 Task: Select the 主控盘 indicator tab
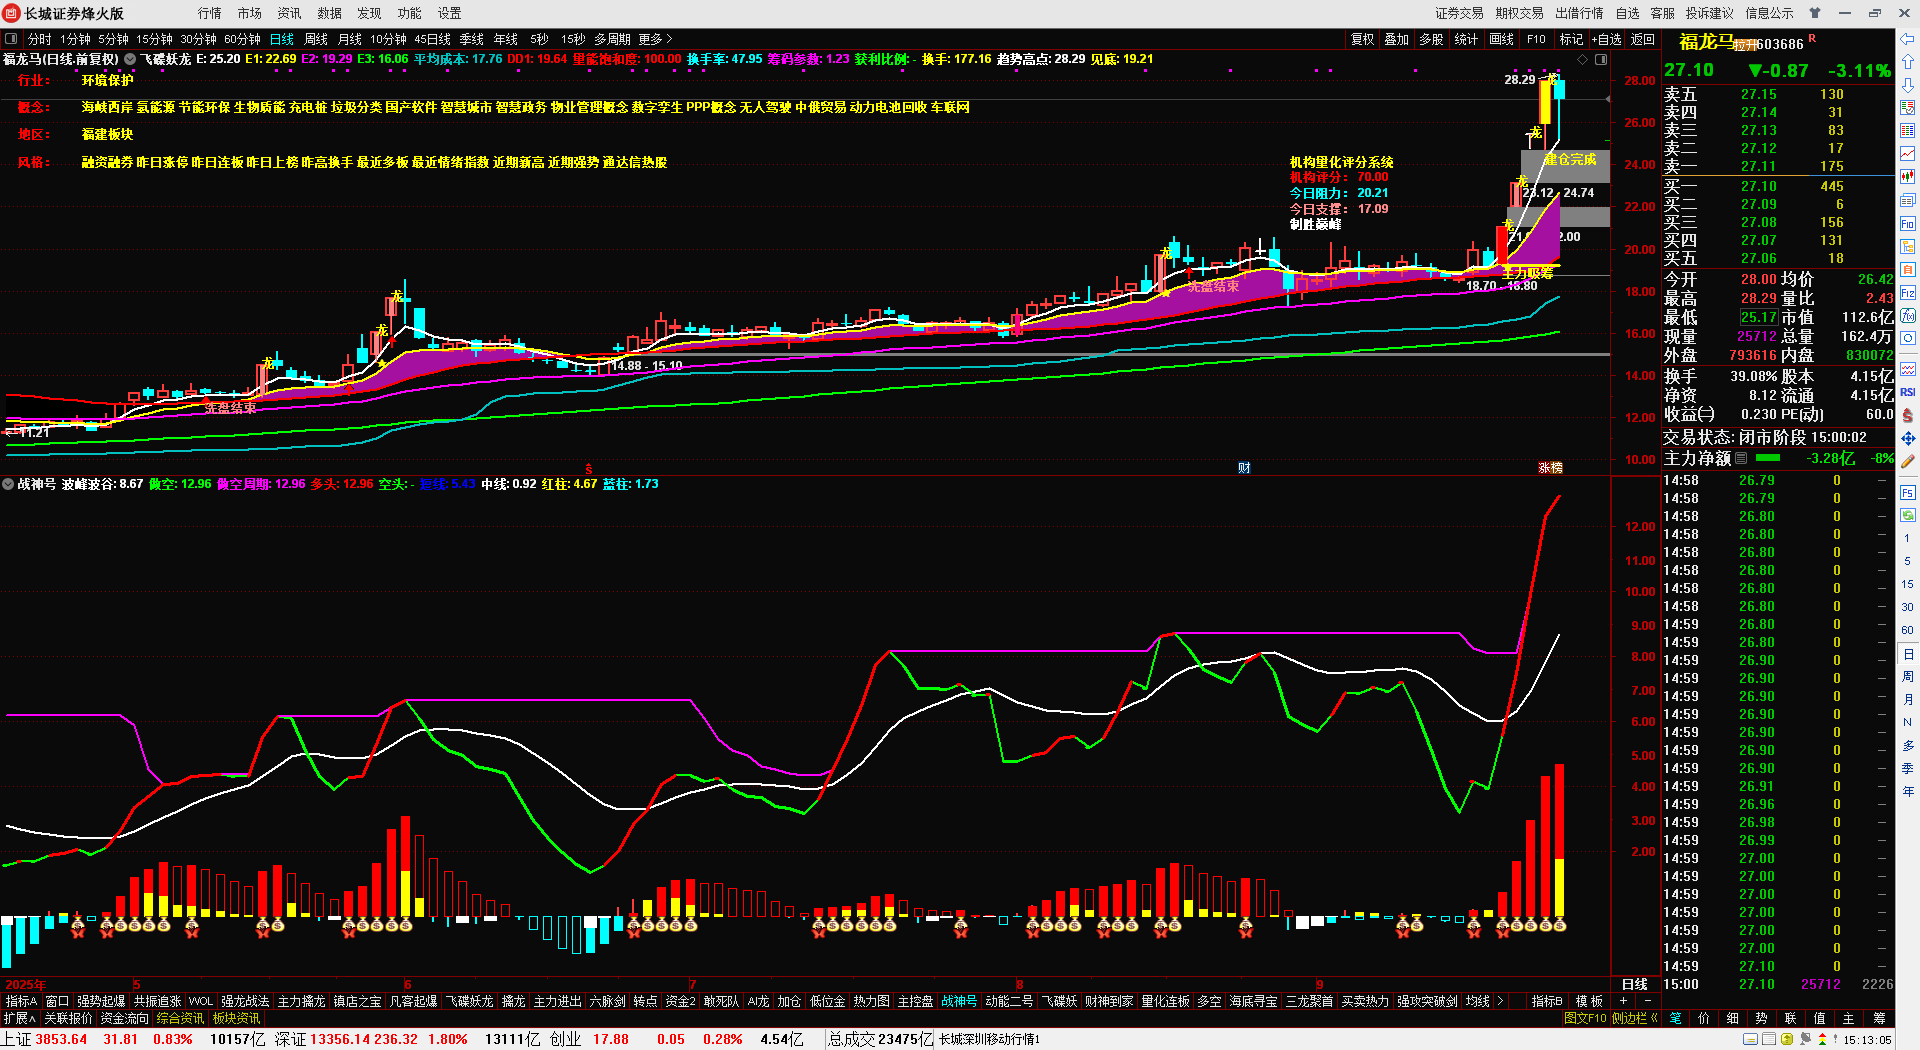(x=915, y=1001)
